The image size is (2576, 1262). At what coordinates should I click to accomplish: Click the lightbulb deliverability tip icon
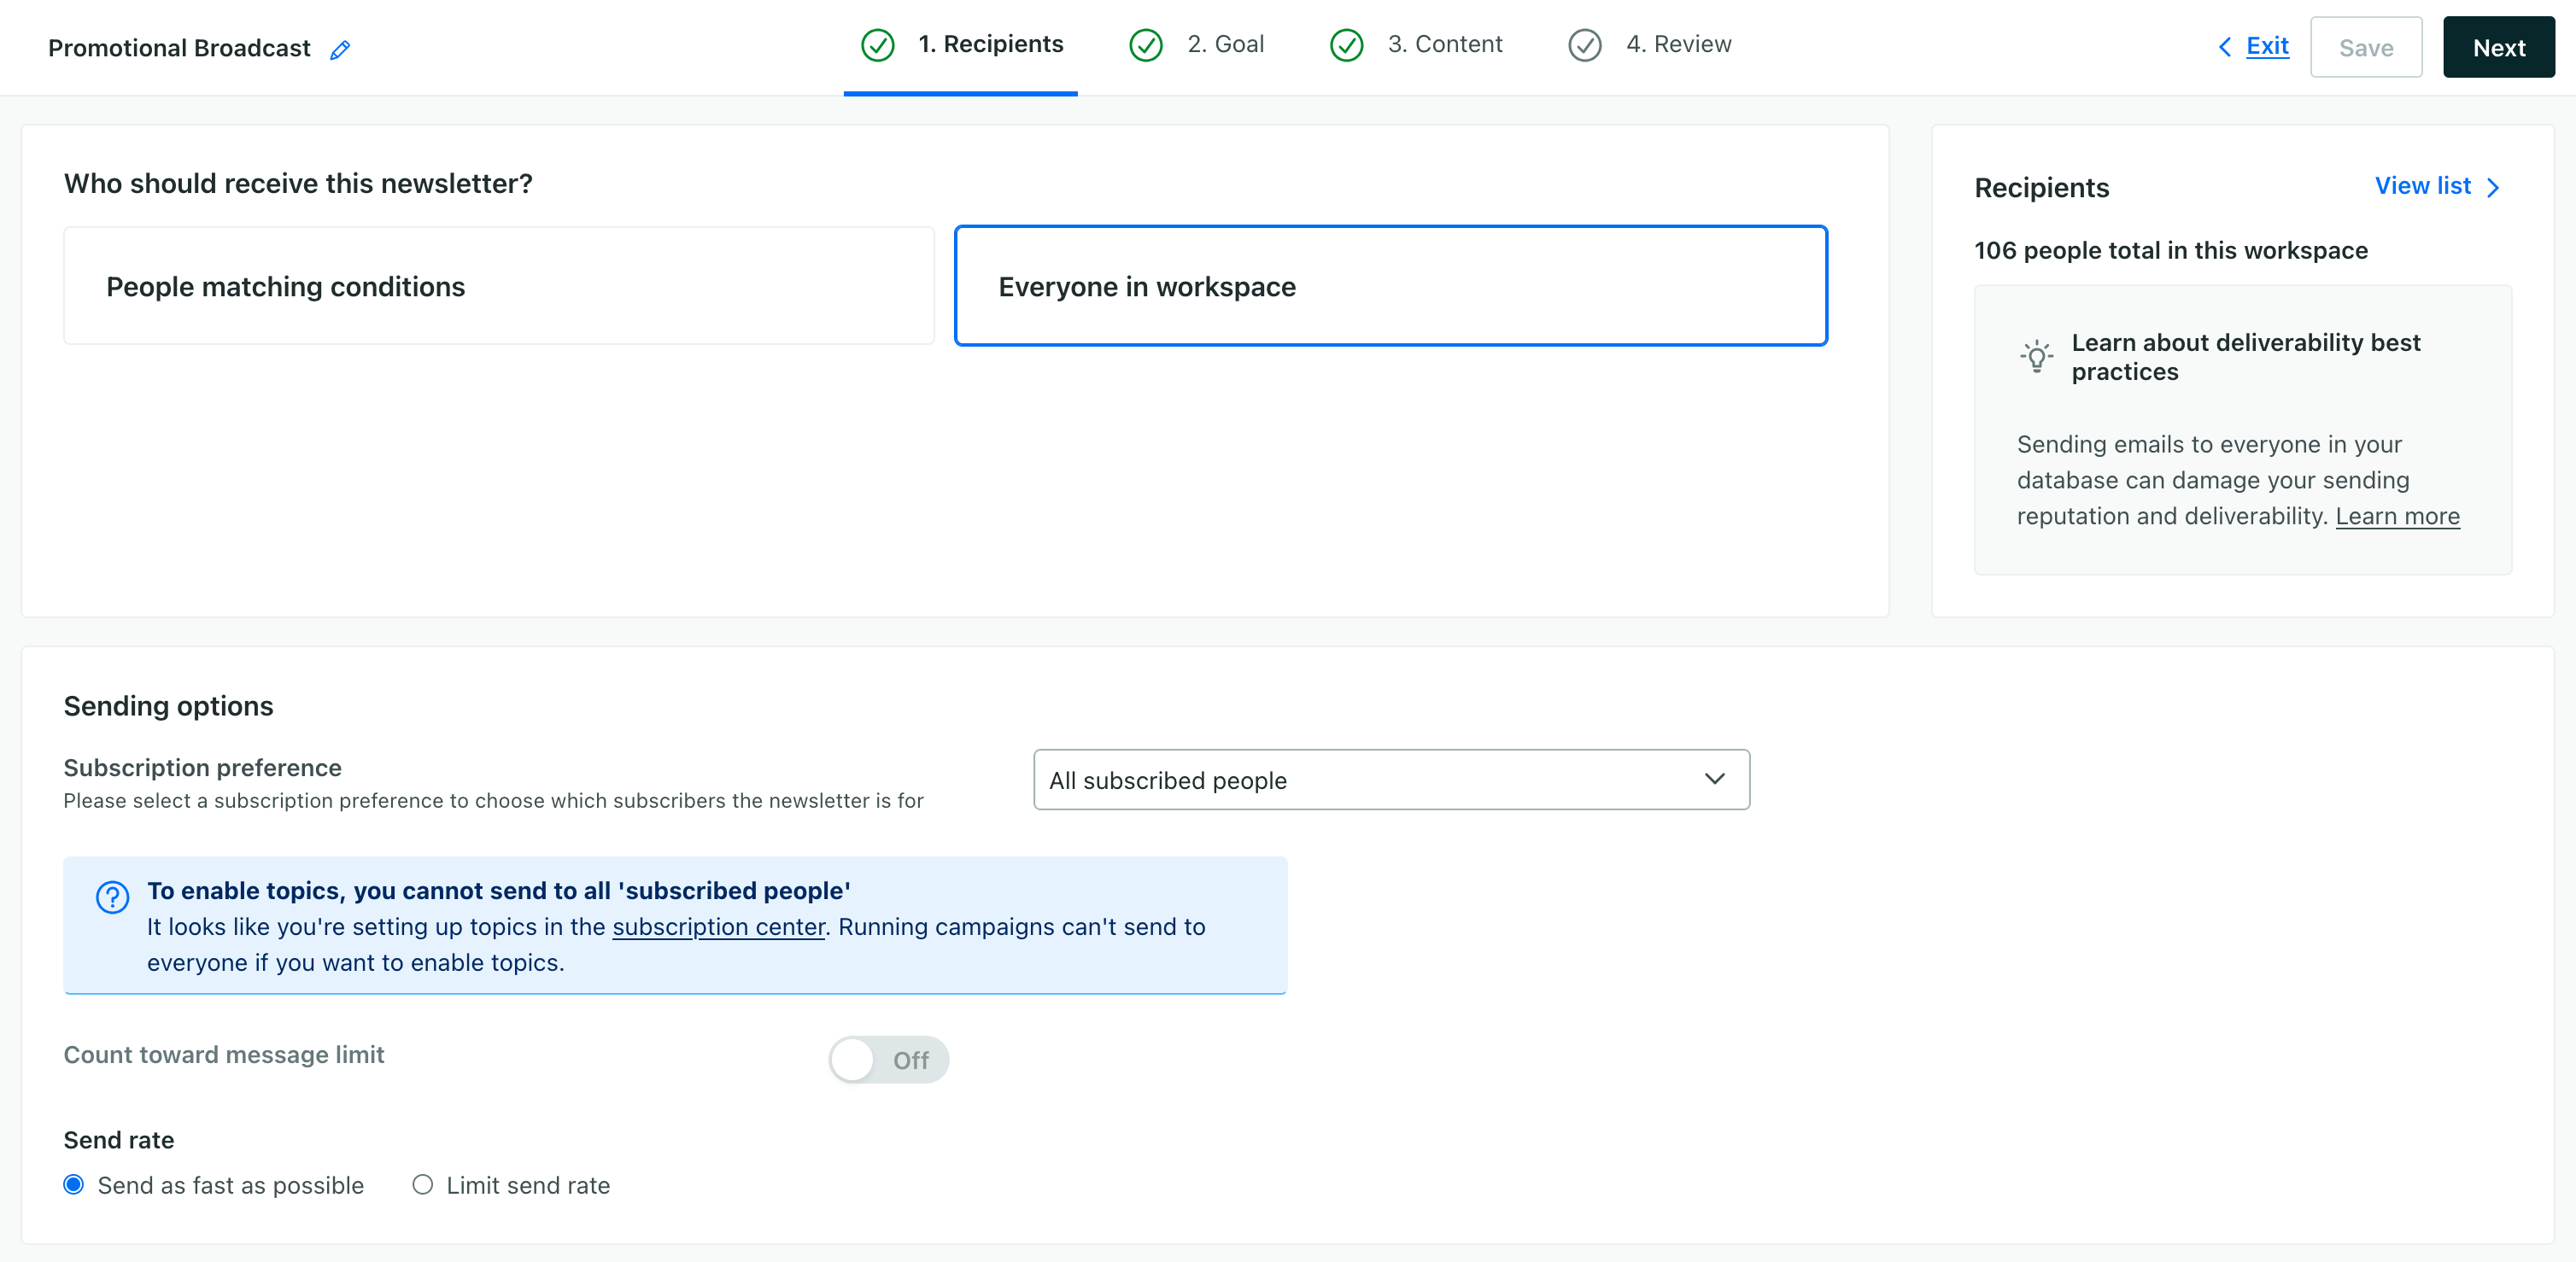click(x=2036, y=356)
